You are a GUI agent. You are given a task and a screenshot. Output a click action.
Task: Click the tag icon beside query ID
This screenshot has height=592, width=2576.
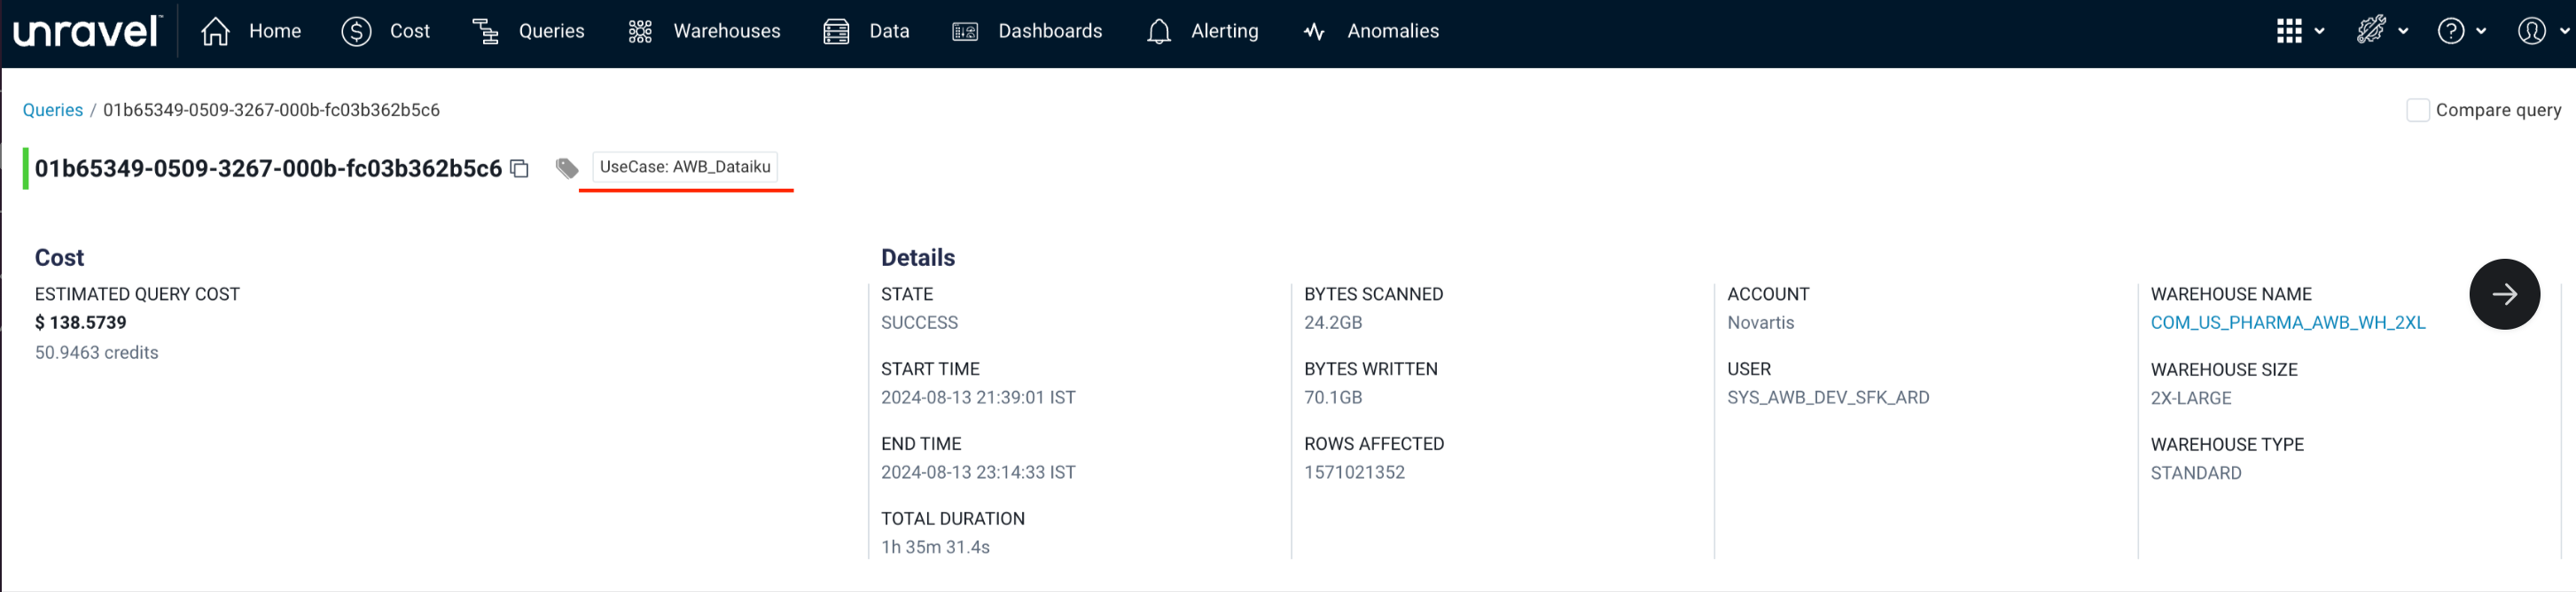(567, 168)
